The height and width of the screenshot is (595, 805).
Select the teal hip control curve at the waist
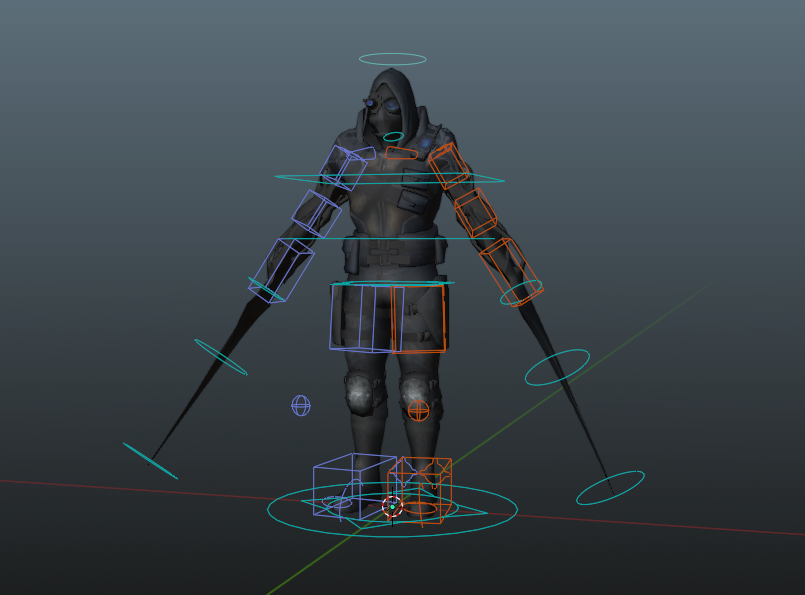tap(393, 283)
